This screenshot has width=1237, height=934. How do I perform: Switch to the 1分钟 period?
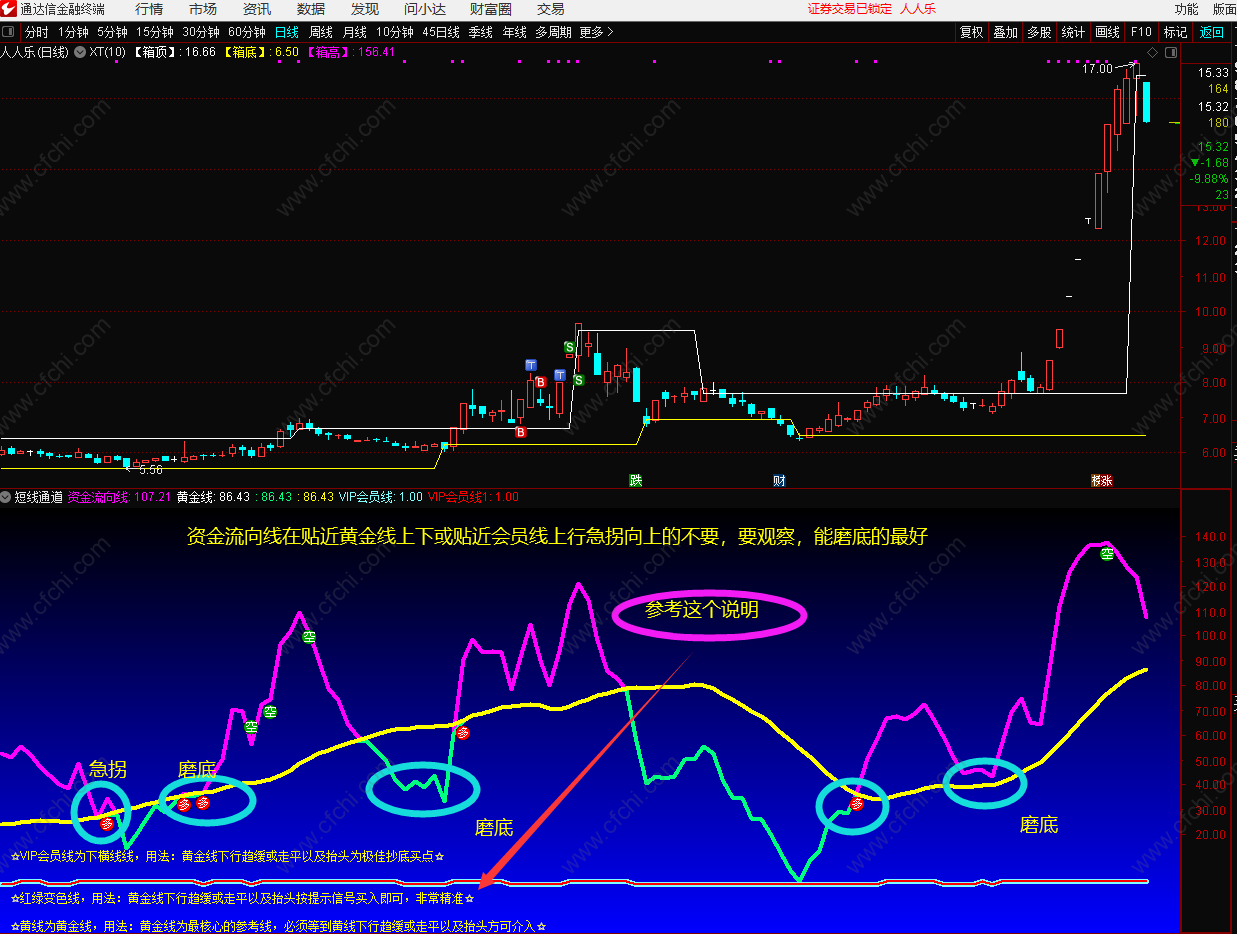point(73,32)
